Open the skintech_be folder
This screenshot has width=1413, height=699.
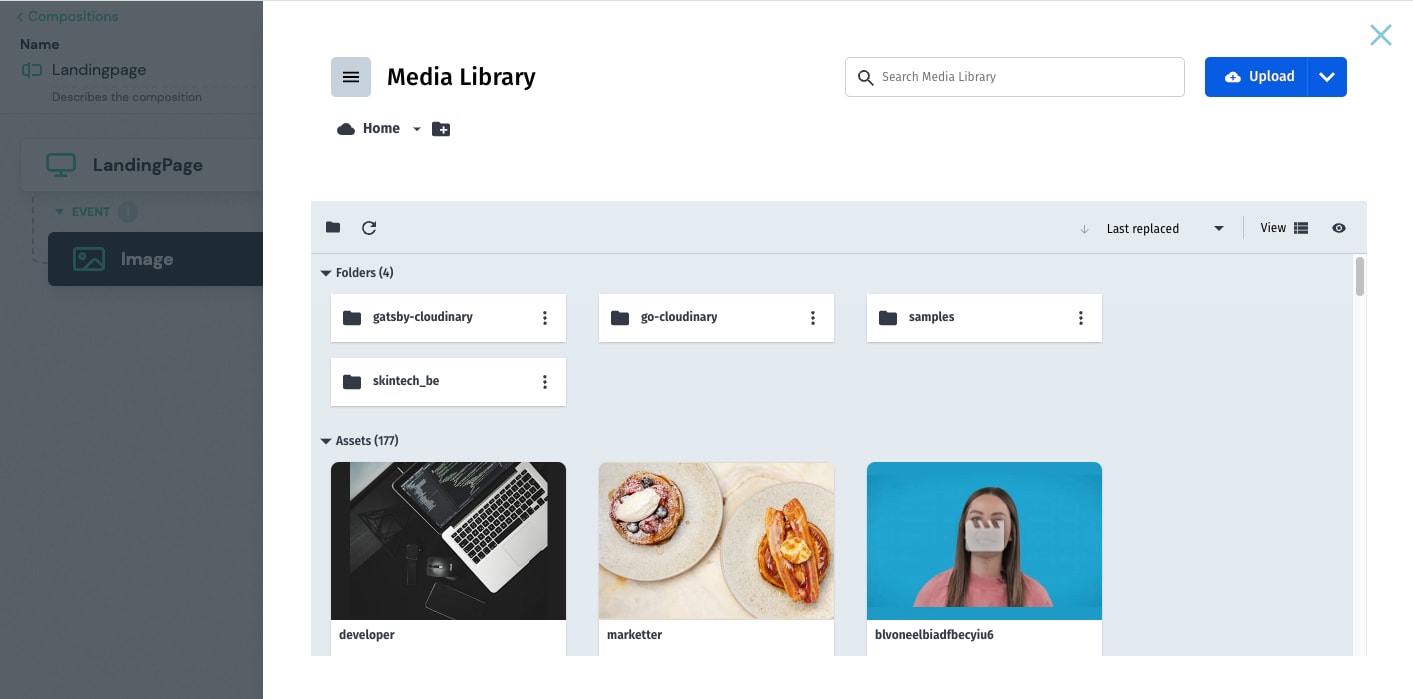coord(448,382)
